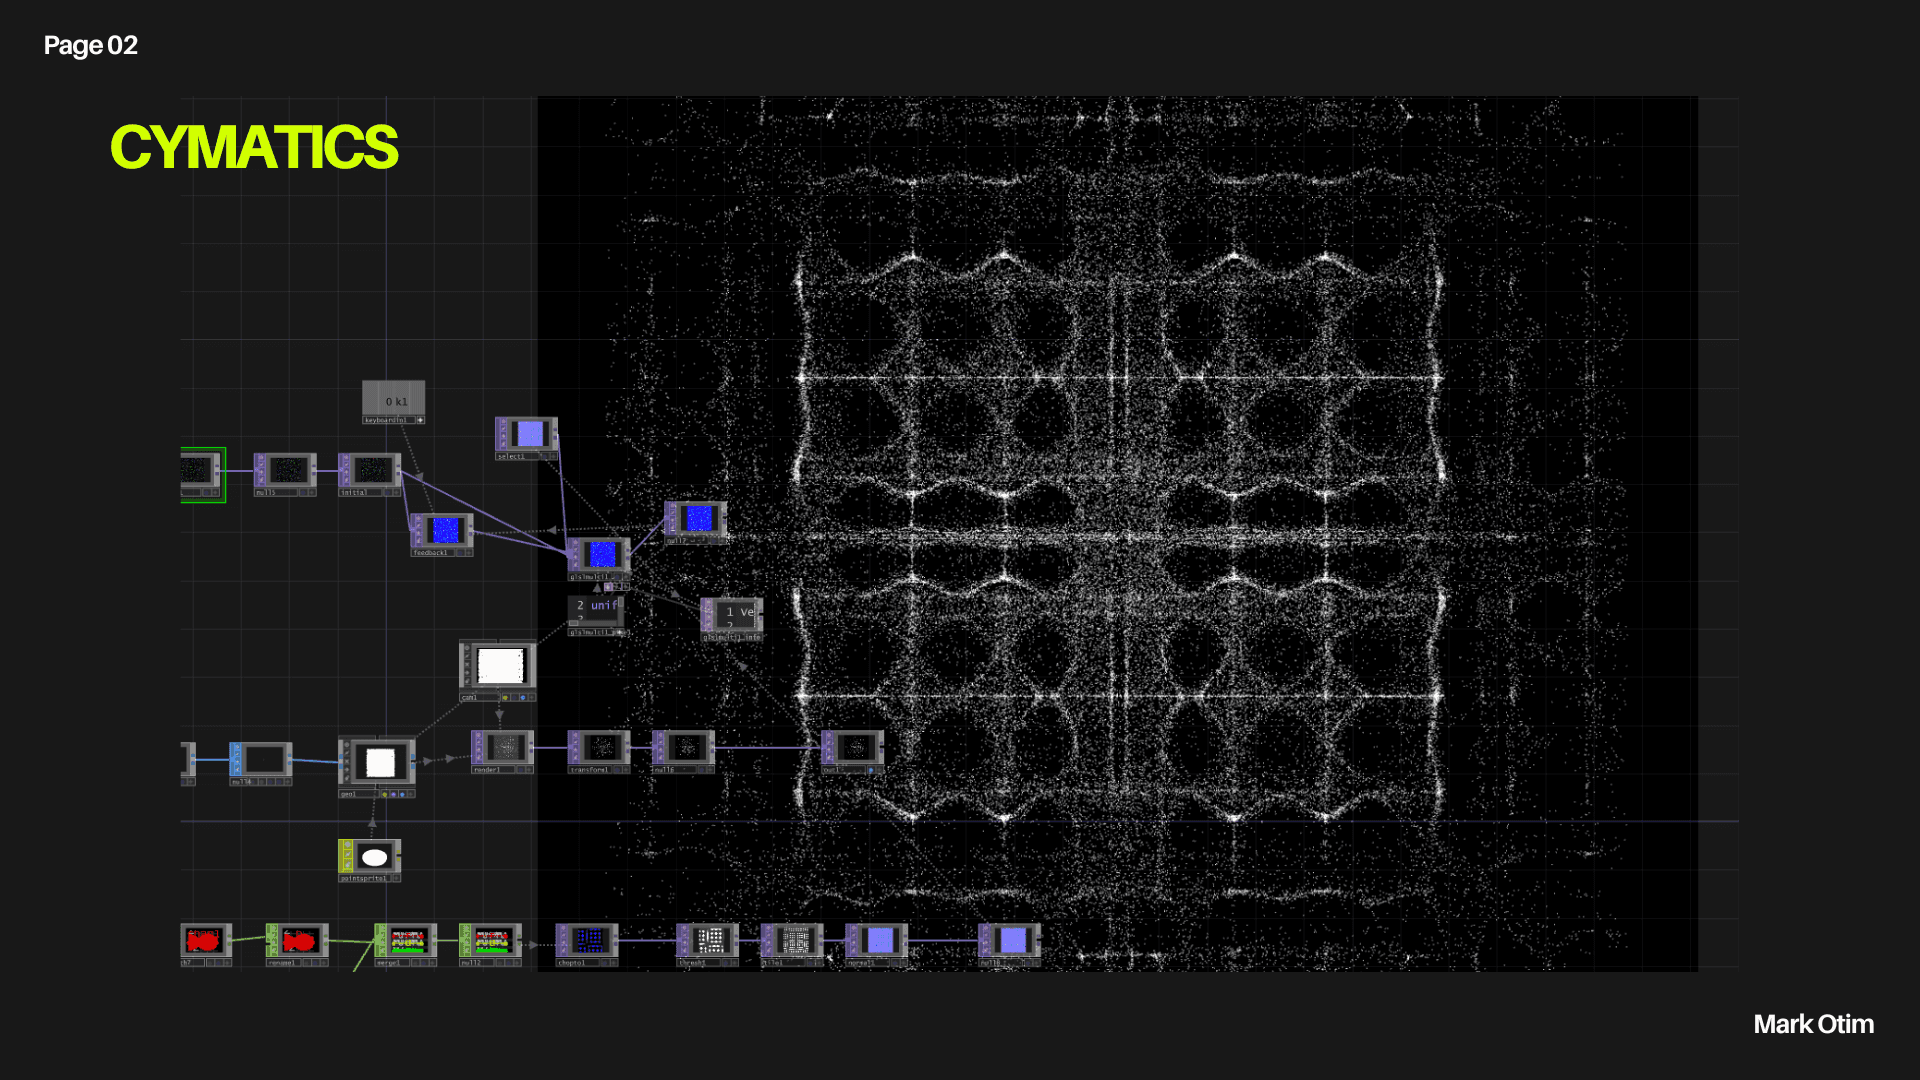The image size is (1920, 1080).
Task: Select the pointsprite1 material node
Action: coord(373,857)
